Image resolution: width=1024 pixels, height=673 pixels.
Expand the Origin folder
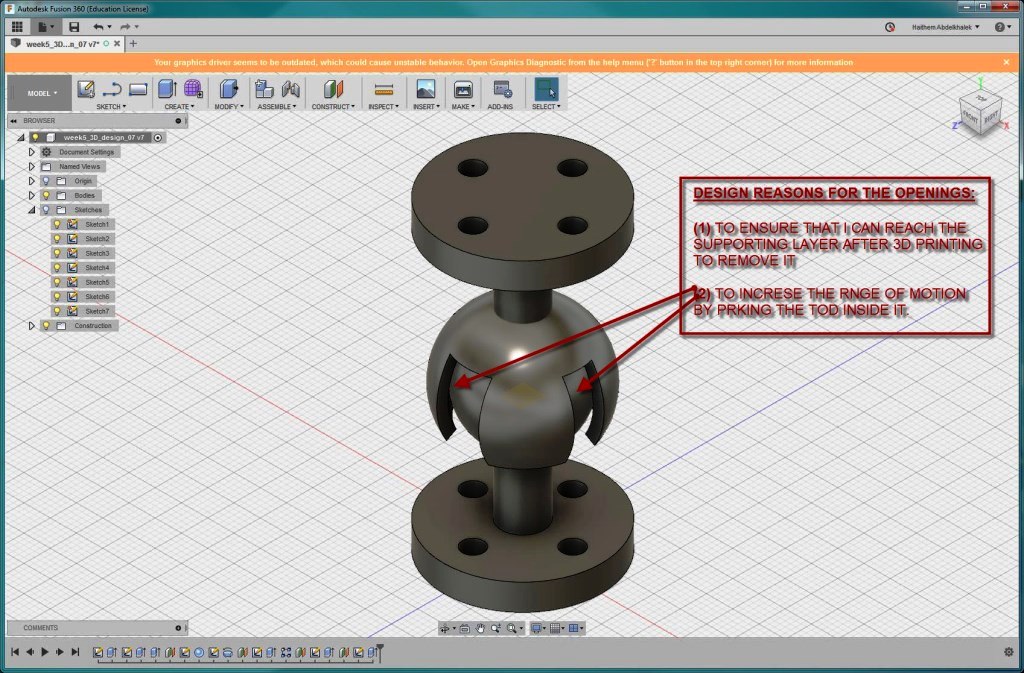click(31, 181)
